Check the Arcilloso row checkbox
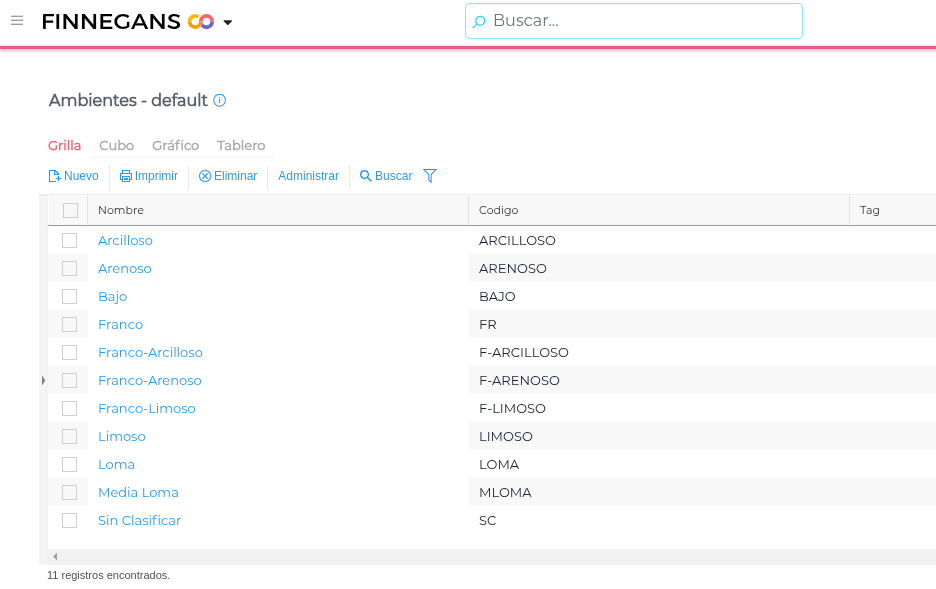The height and width of the screenshot is (589, 936). (69, 240)
